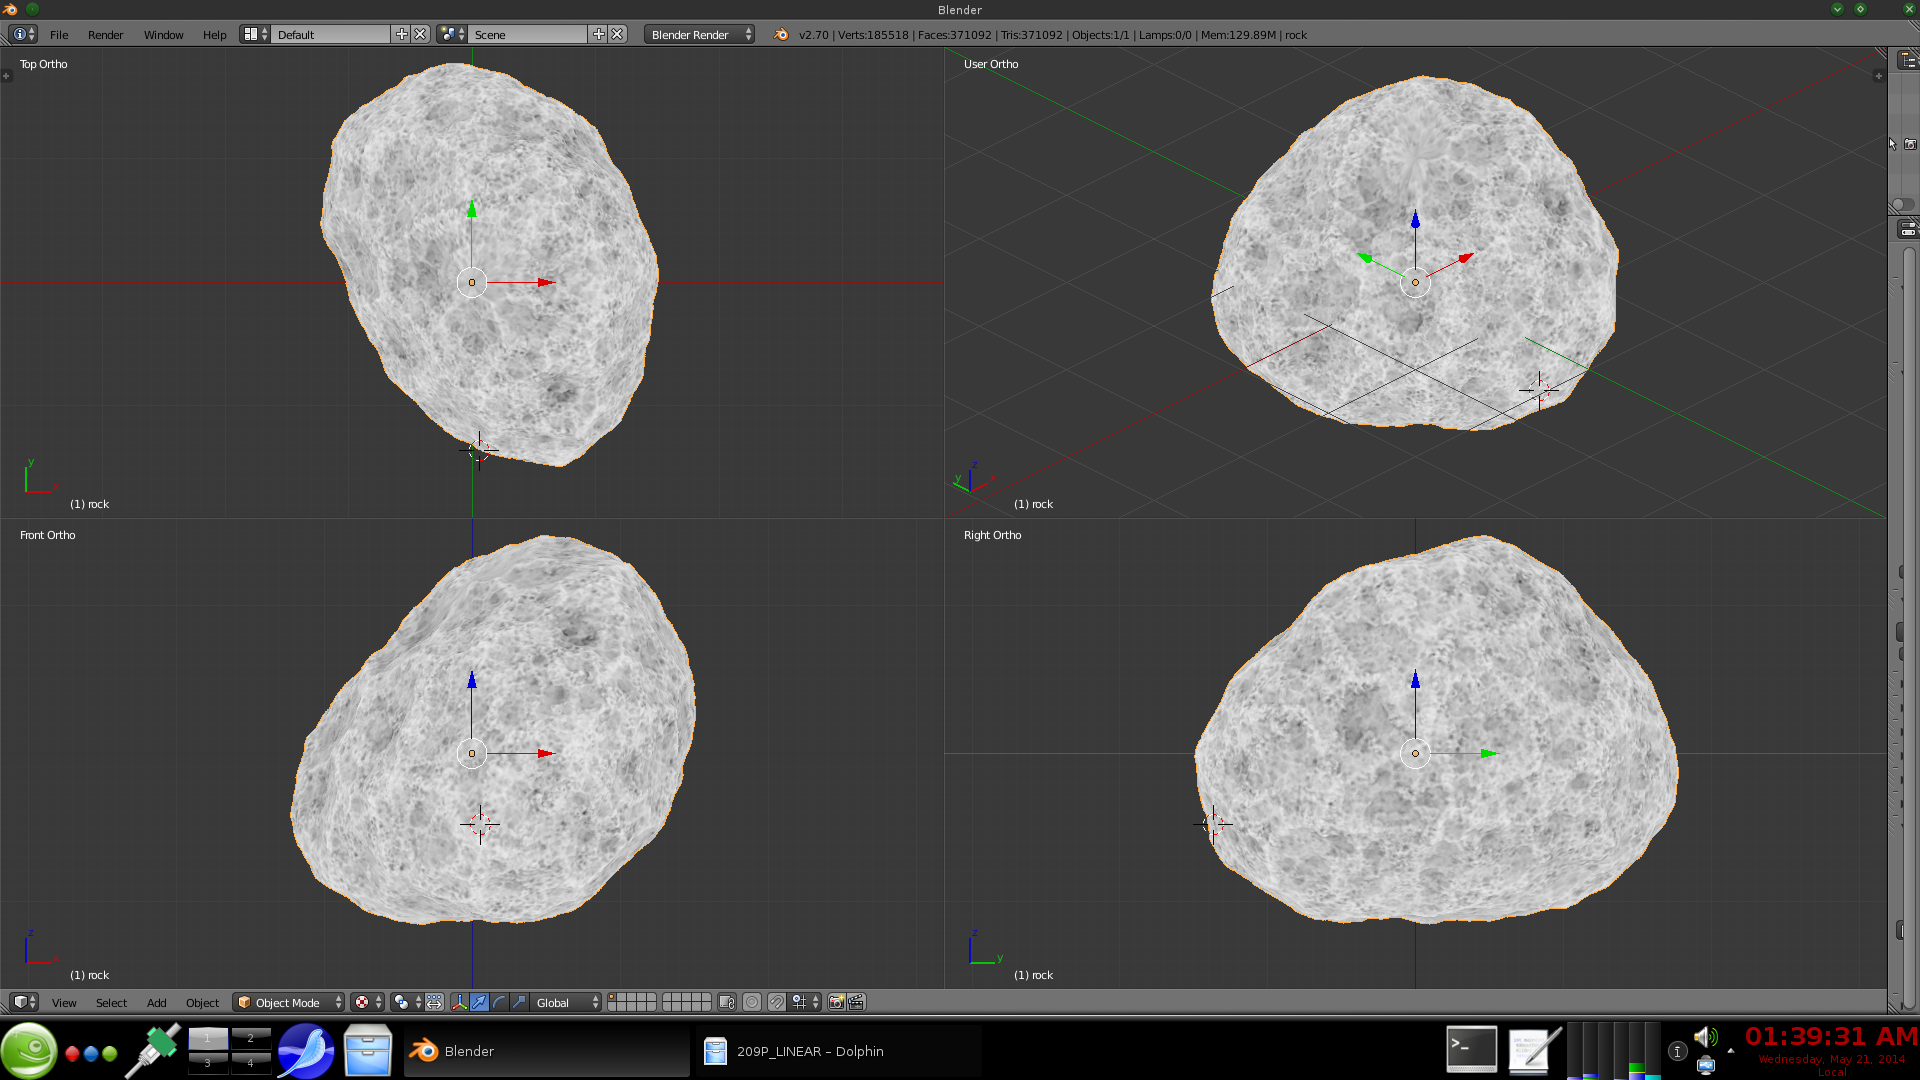
Task: Render OpenGL animation of viewport
Action: coord(856,1002)
